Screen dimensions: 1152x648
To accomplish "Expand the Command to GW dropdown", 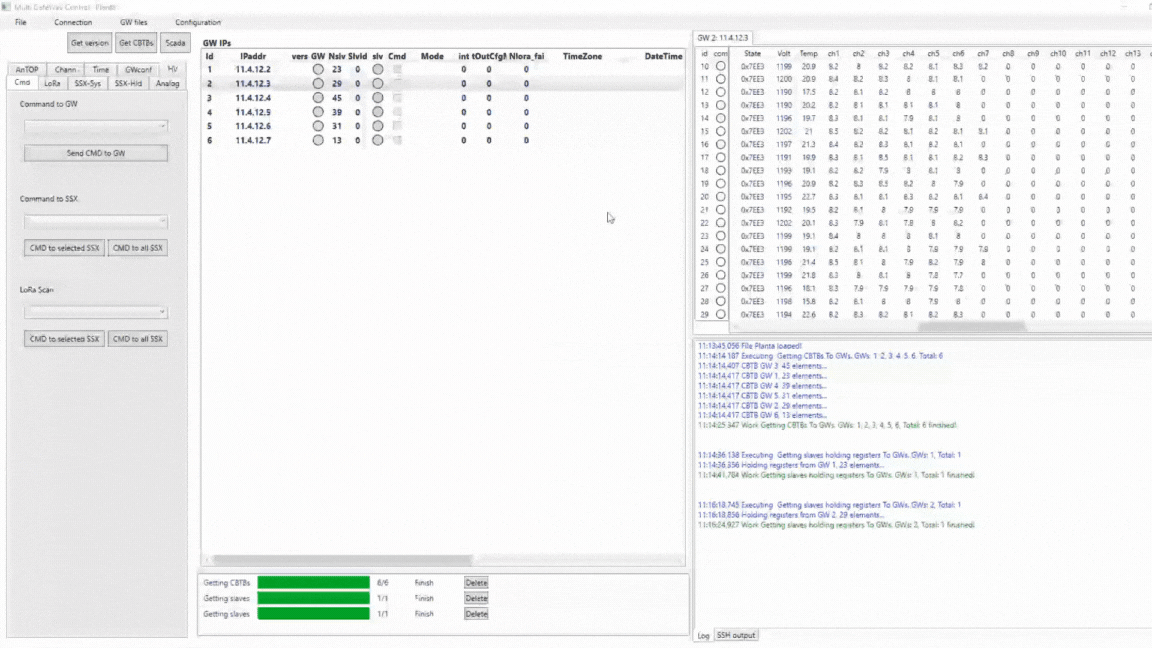I will click(96, 126).
